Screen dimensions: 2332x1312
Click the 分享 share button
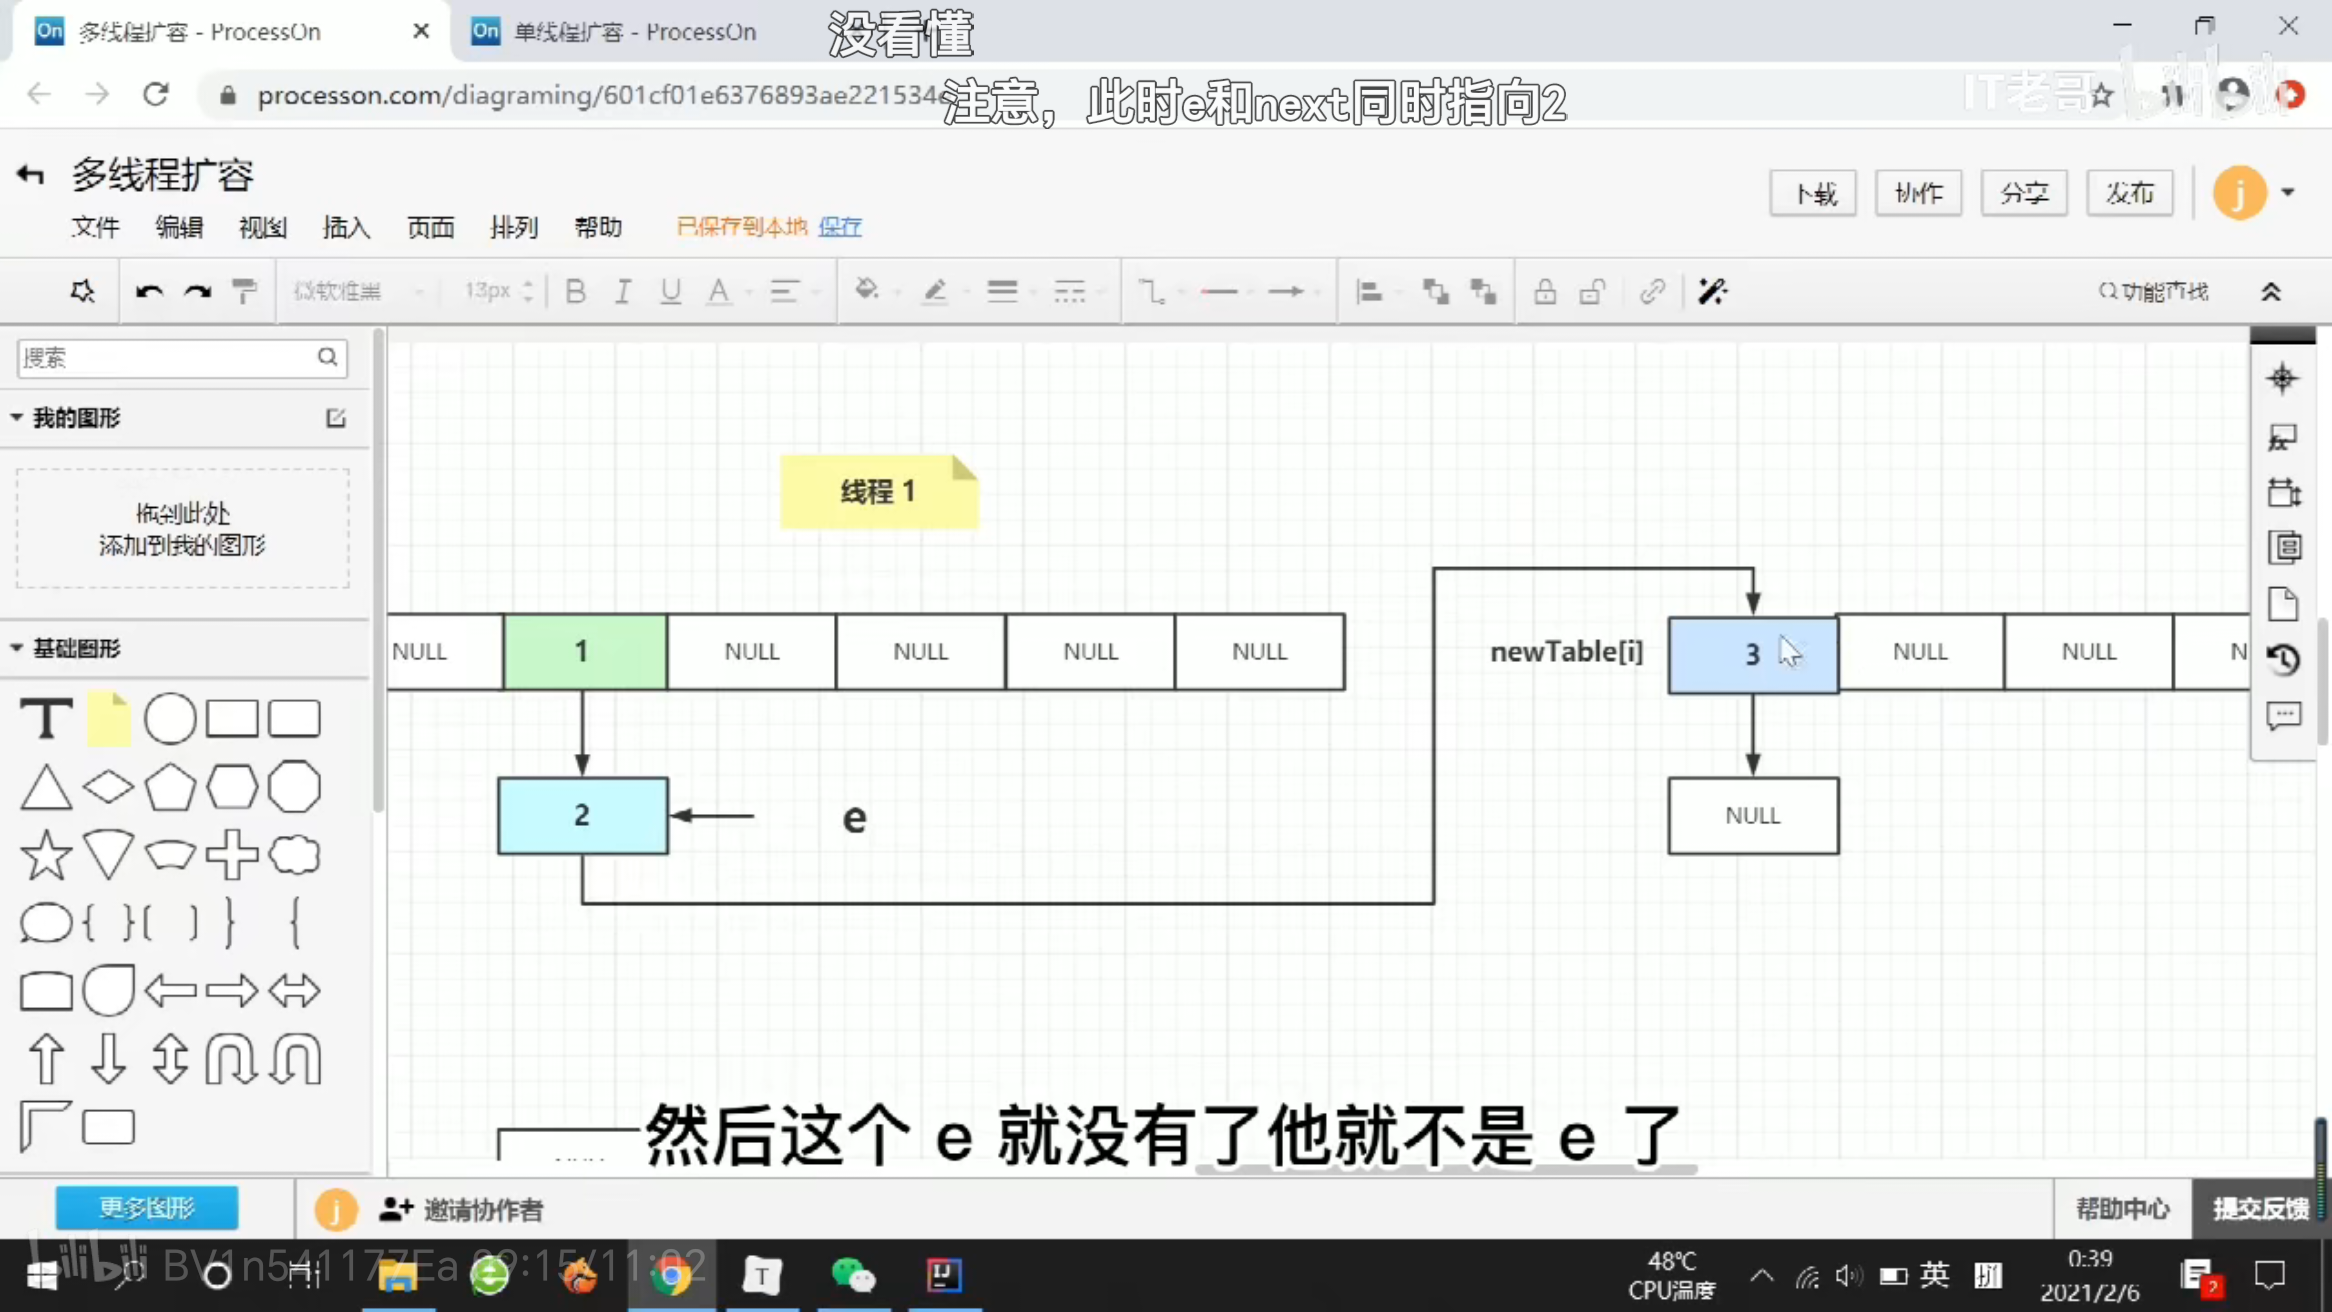(x=2023, y=192)
